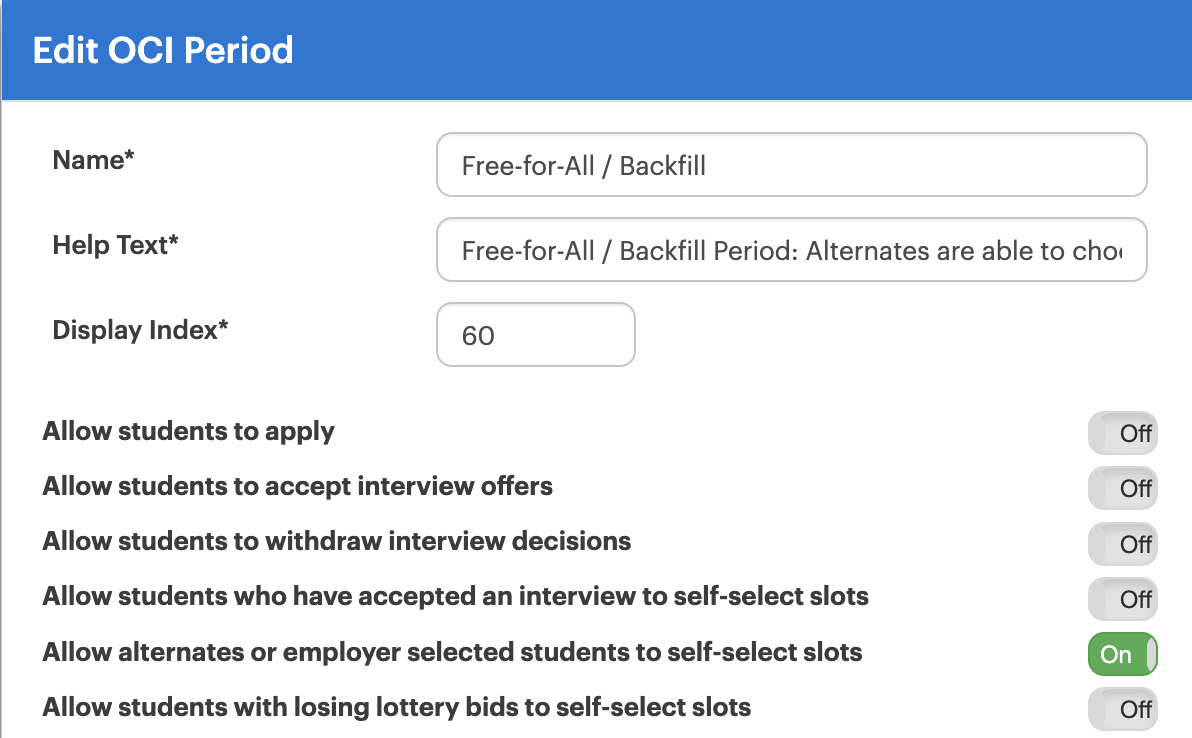
Task: Click the Name input field
Action: (x=791, y=165)
